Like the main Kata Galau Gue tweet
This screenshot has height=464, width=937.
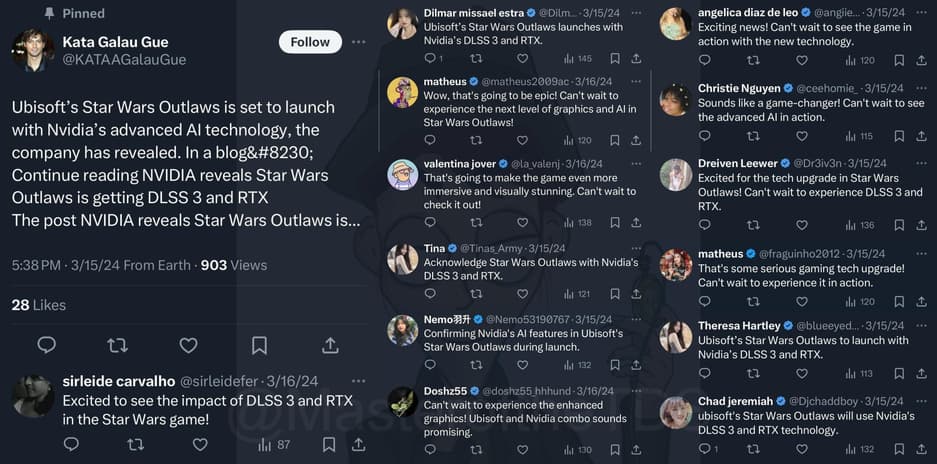pyautogui.click(x=188, y=345)
